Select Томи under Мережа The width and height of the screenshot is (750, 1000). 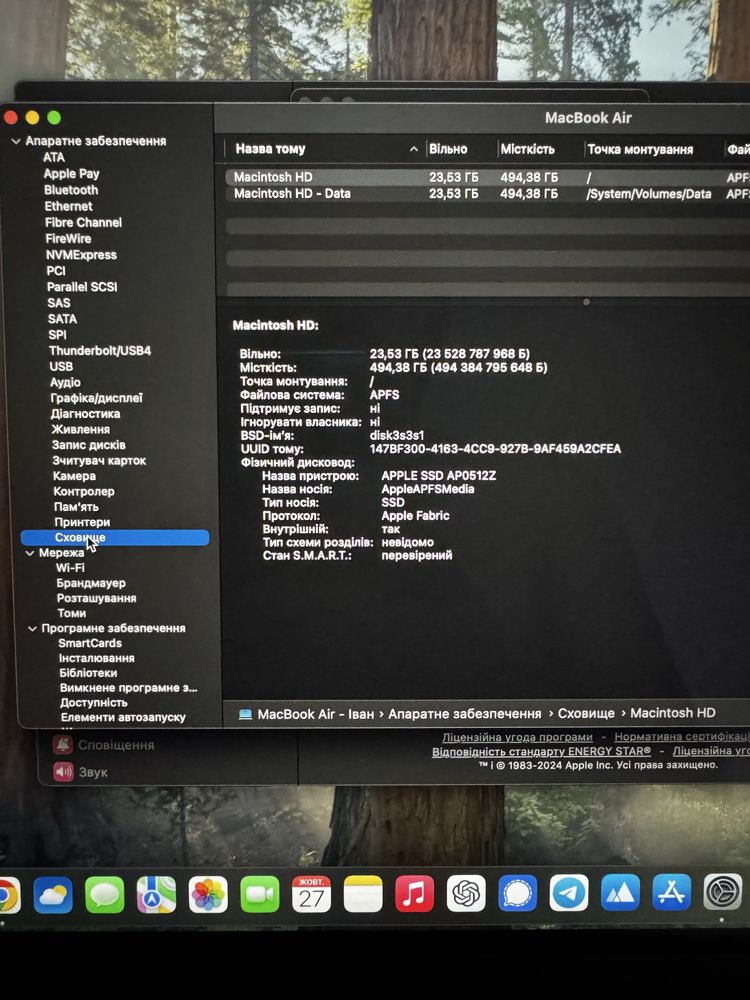click(x=71, y=614)
